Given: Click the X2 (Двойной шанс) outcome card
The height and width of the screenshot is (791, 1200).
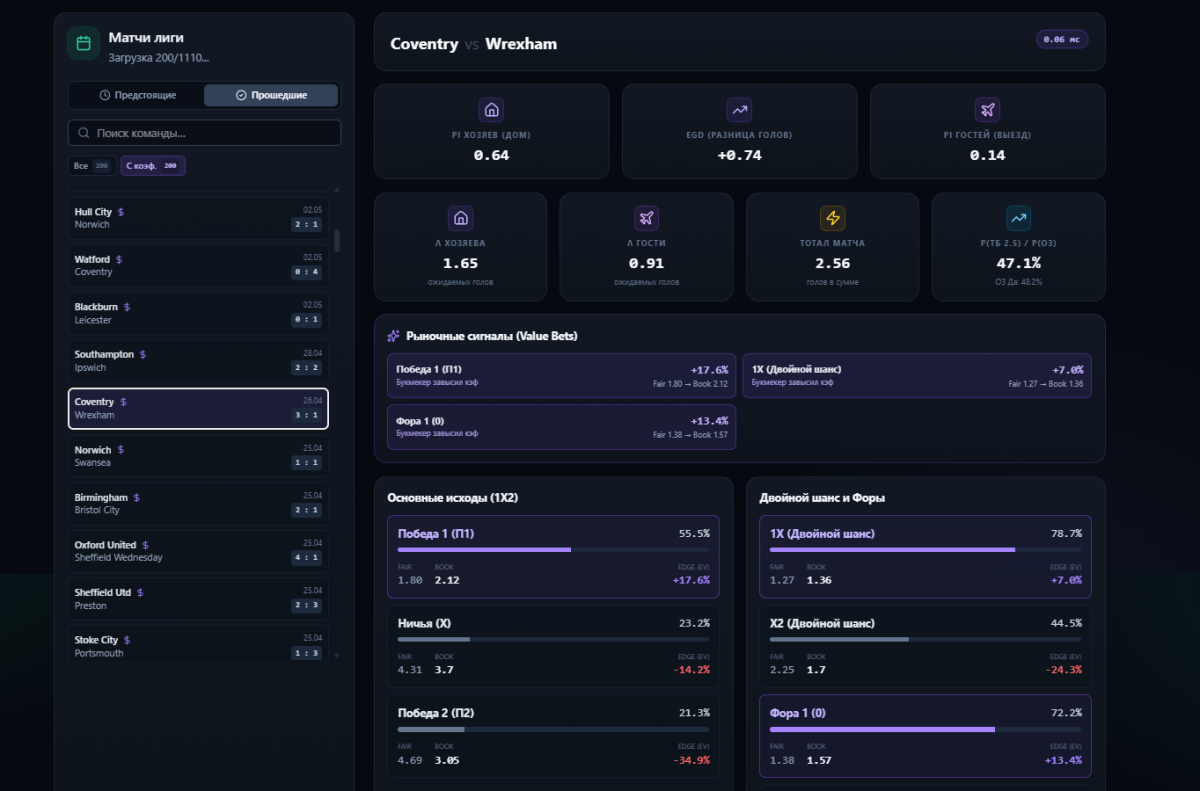Looking at the screenshot, I should 925,646.
